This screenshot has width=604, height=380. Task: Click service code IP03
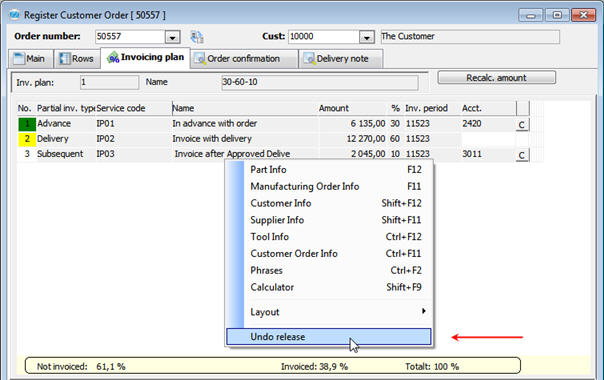point(106,154)
